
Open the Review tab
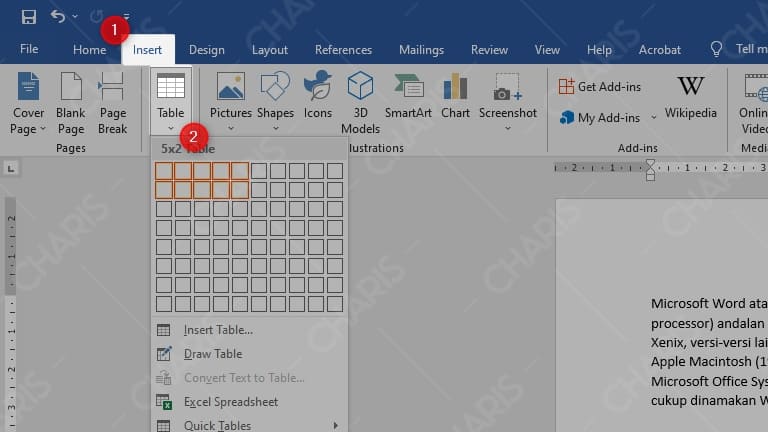click(x=489, y=49)
